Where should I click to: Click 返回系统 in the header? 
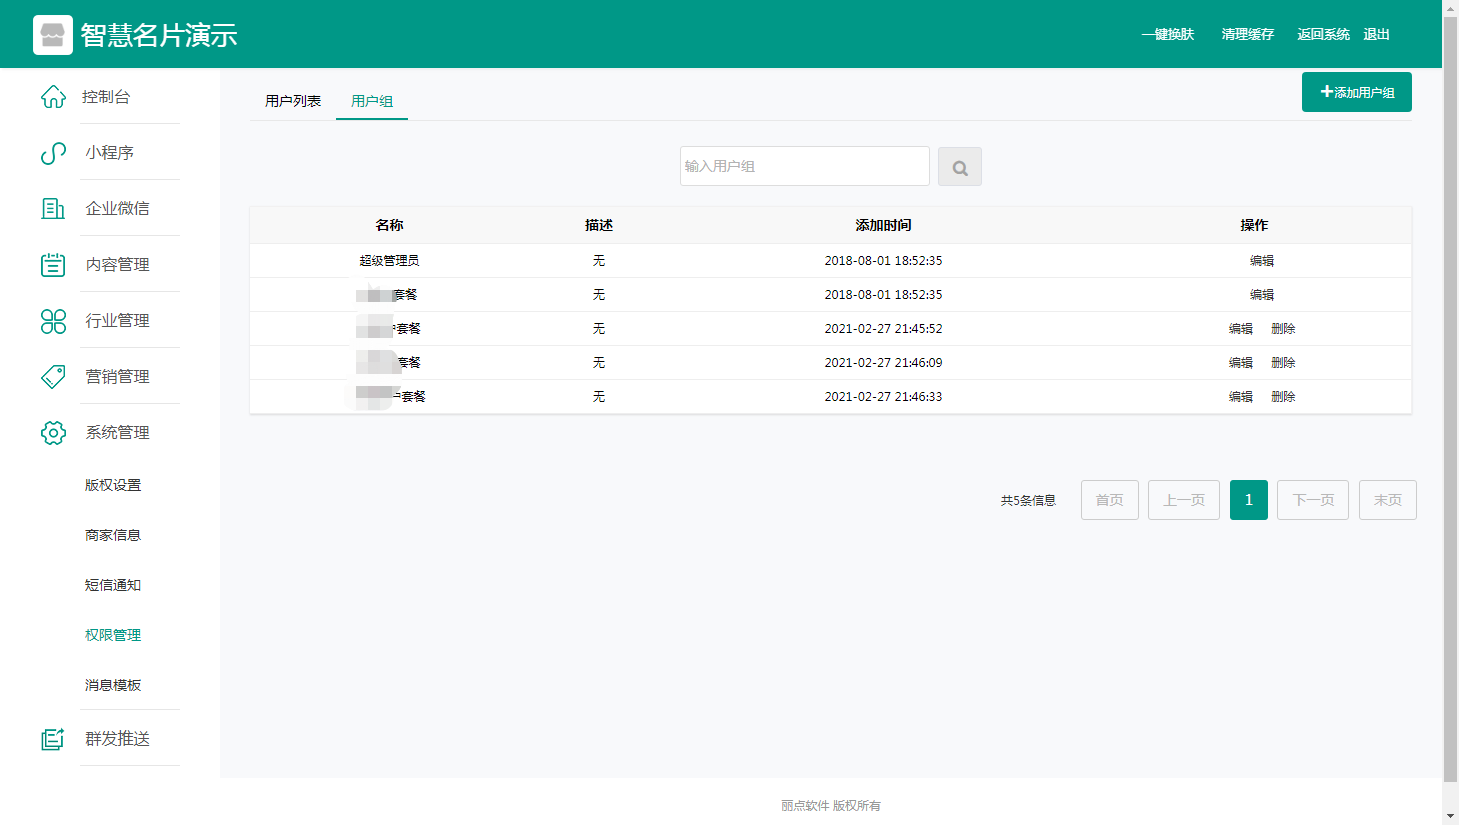coord(1324,34)
